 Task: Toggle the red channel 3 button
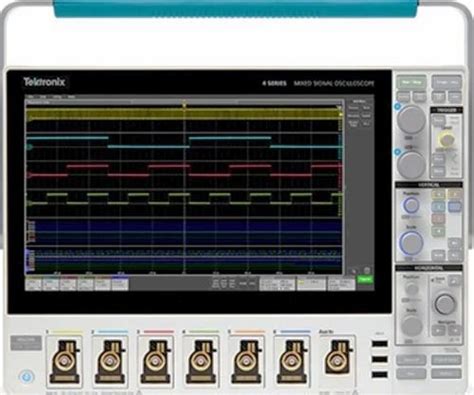(x=439, y=219)
